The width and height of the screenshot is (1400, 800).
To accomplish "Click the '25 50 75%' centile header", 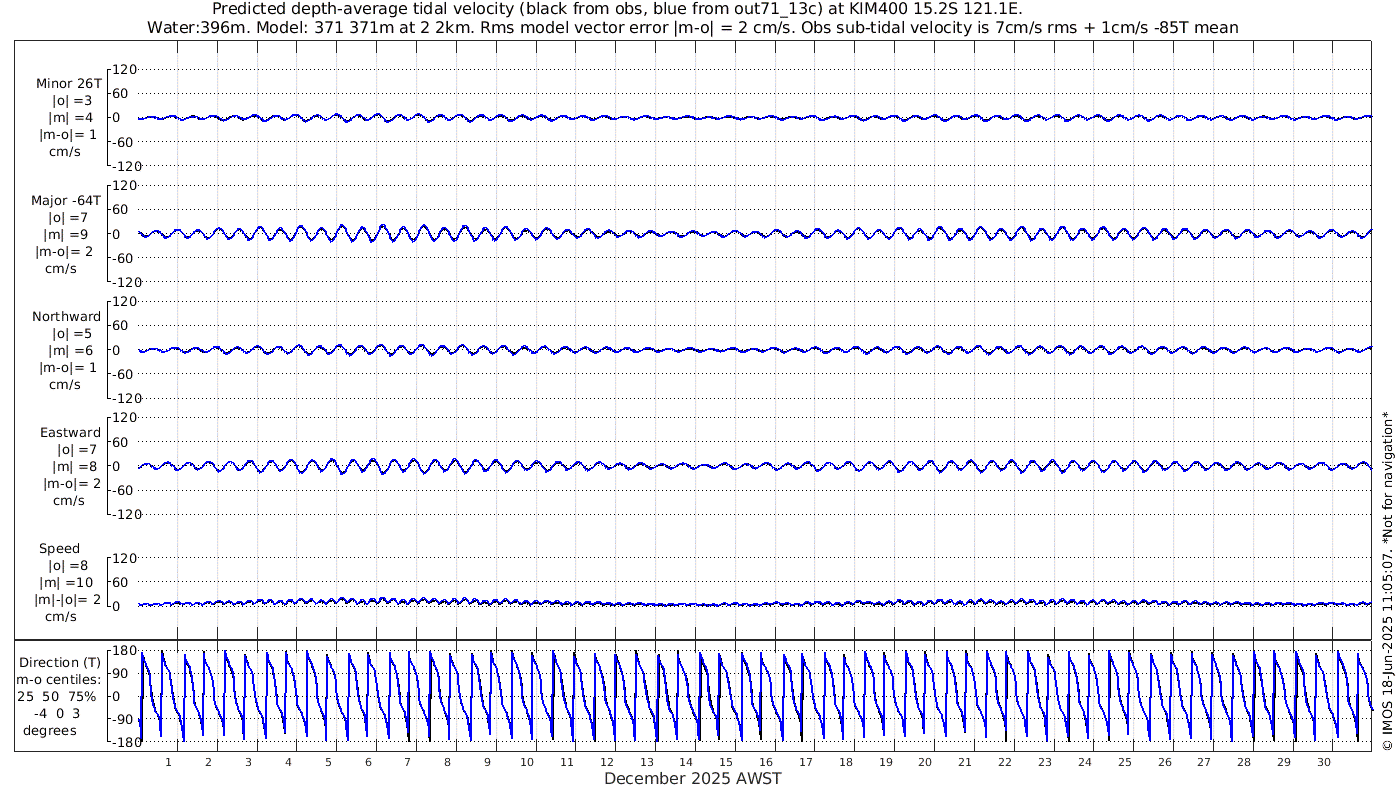I will [x=57, y=697].
